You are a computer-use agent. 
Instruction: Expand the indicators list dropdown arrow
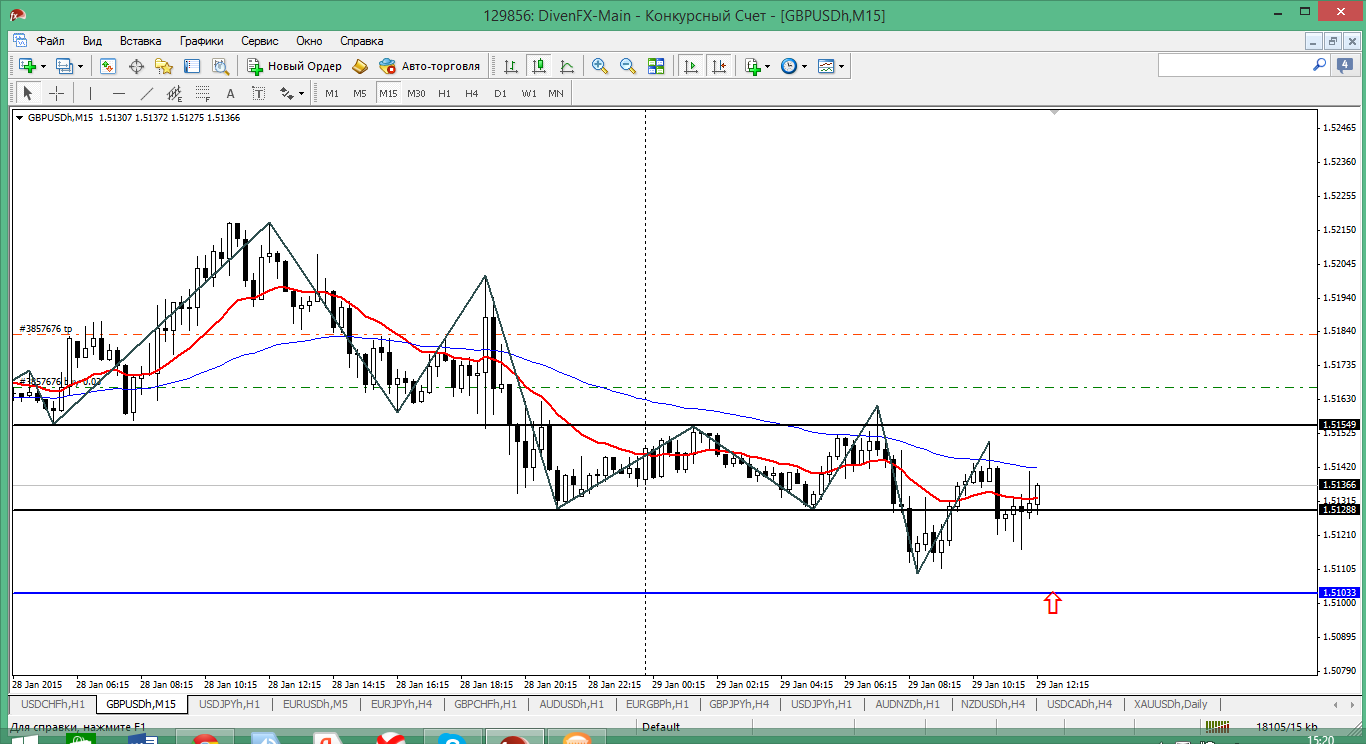click(x=767, y=66)
